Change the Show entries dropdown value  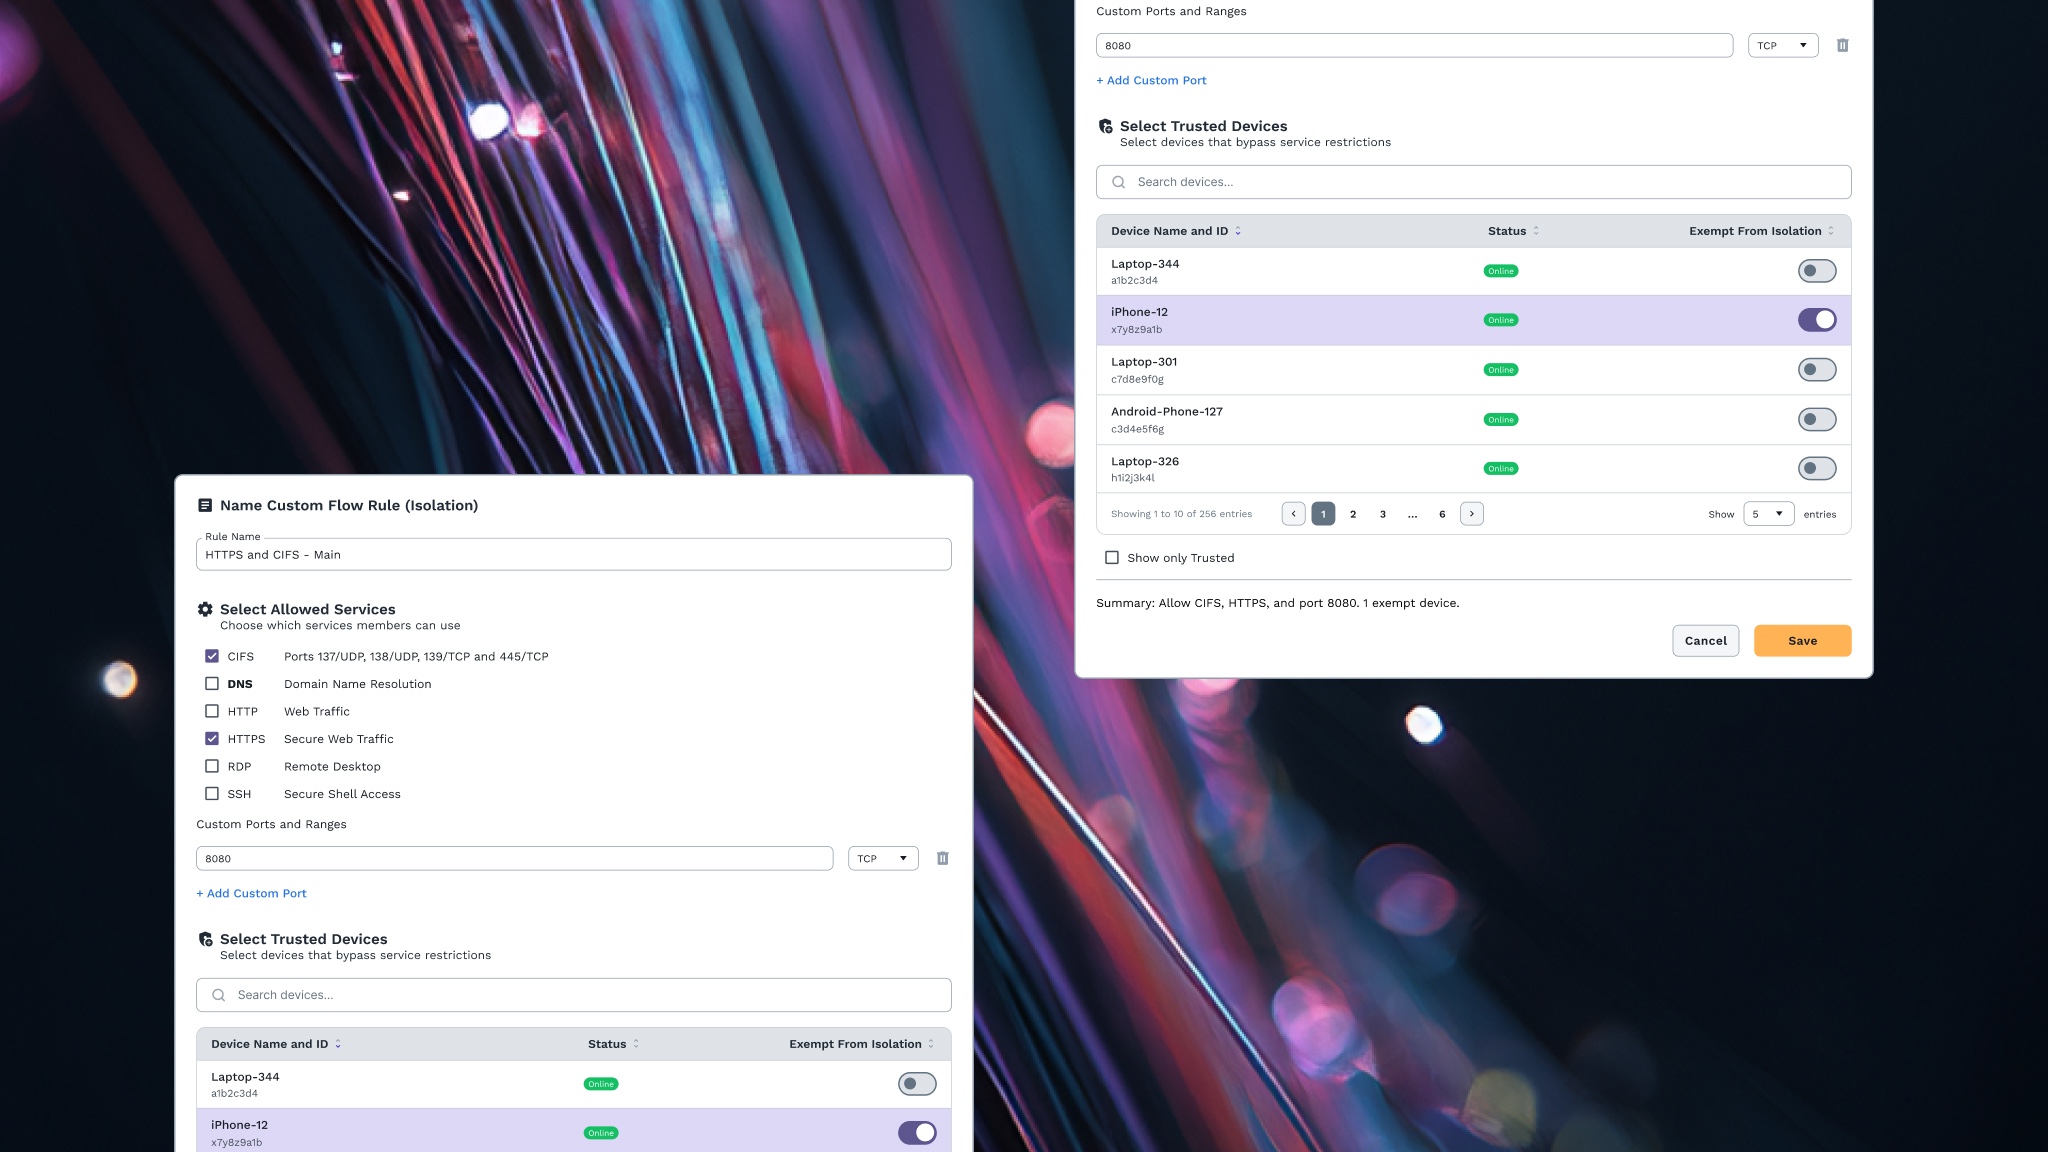(1769, 513)
